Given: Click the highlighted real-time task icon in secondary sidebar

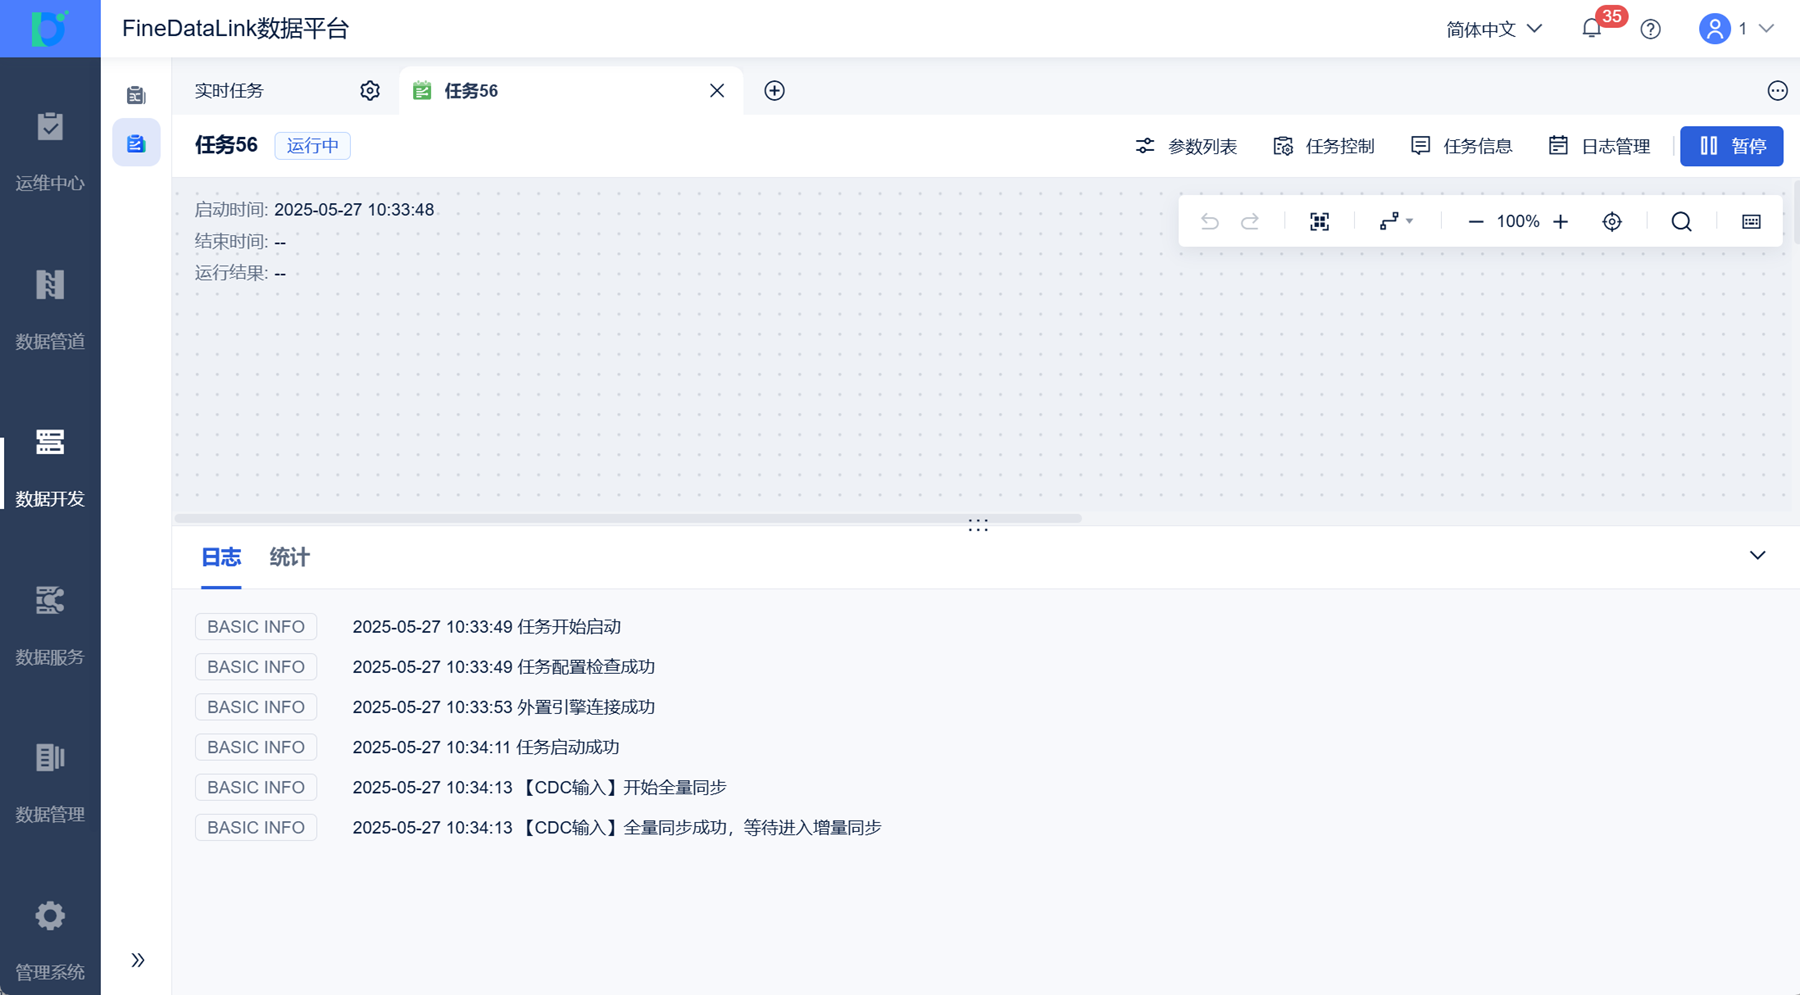Looking at the screenshot, I should 136,143.
